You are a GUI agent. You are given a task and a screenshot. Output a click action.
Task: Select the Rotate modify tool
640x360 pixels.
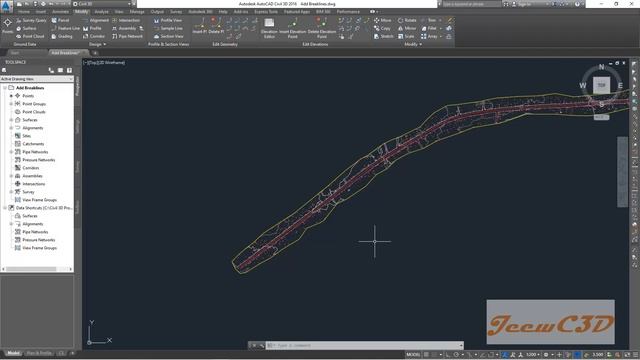coord(407,20)
